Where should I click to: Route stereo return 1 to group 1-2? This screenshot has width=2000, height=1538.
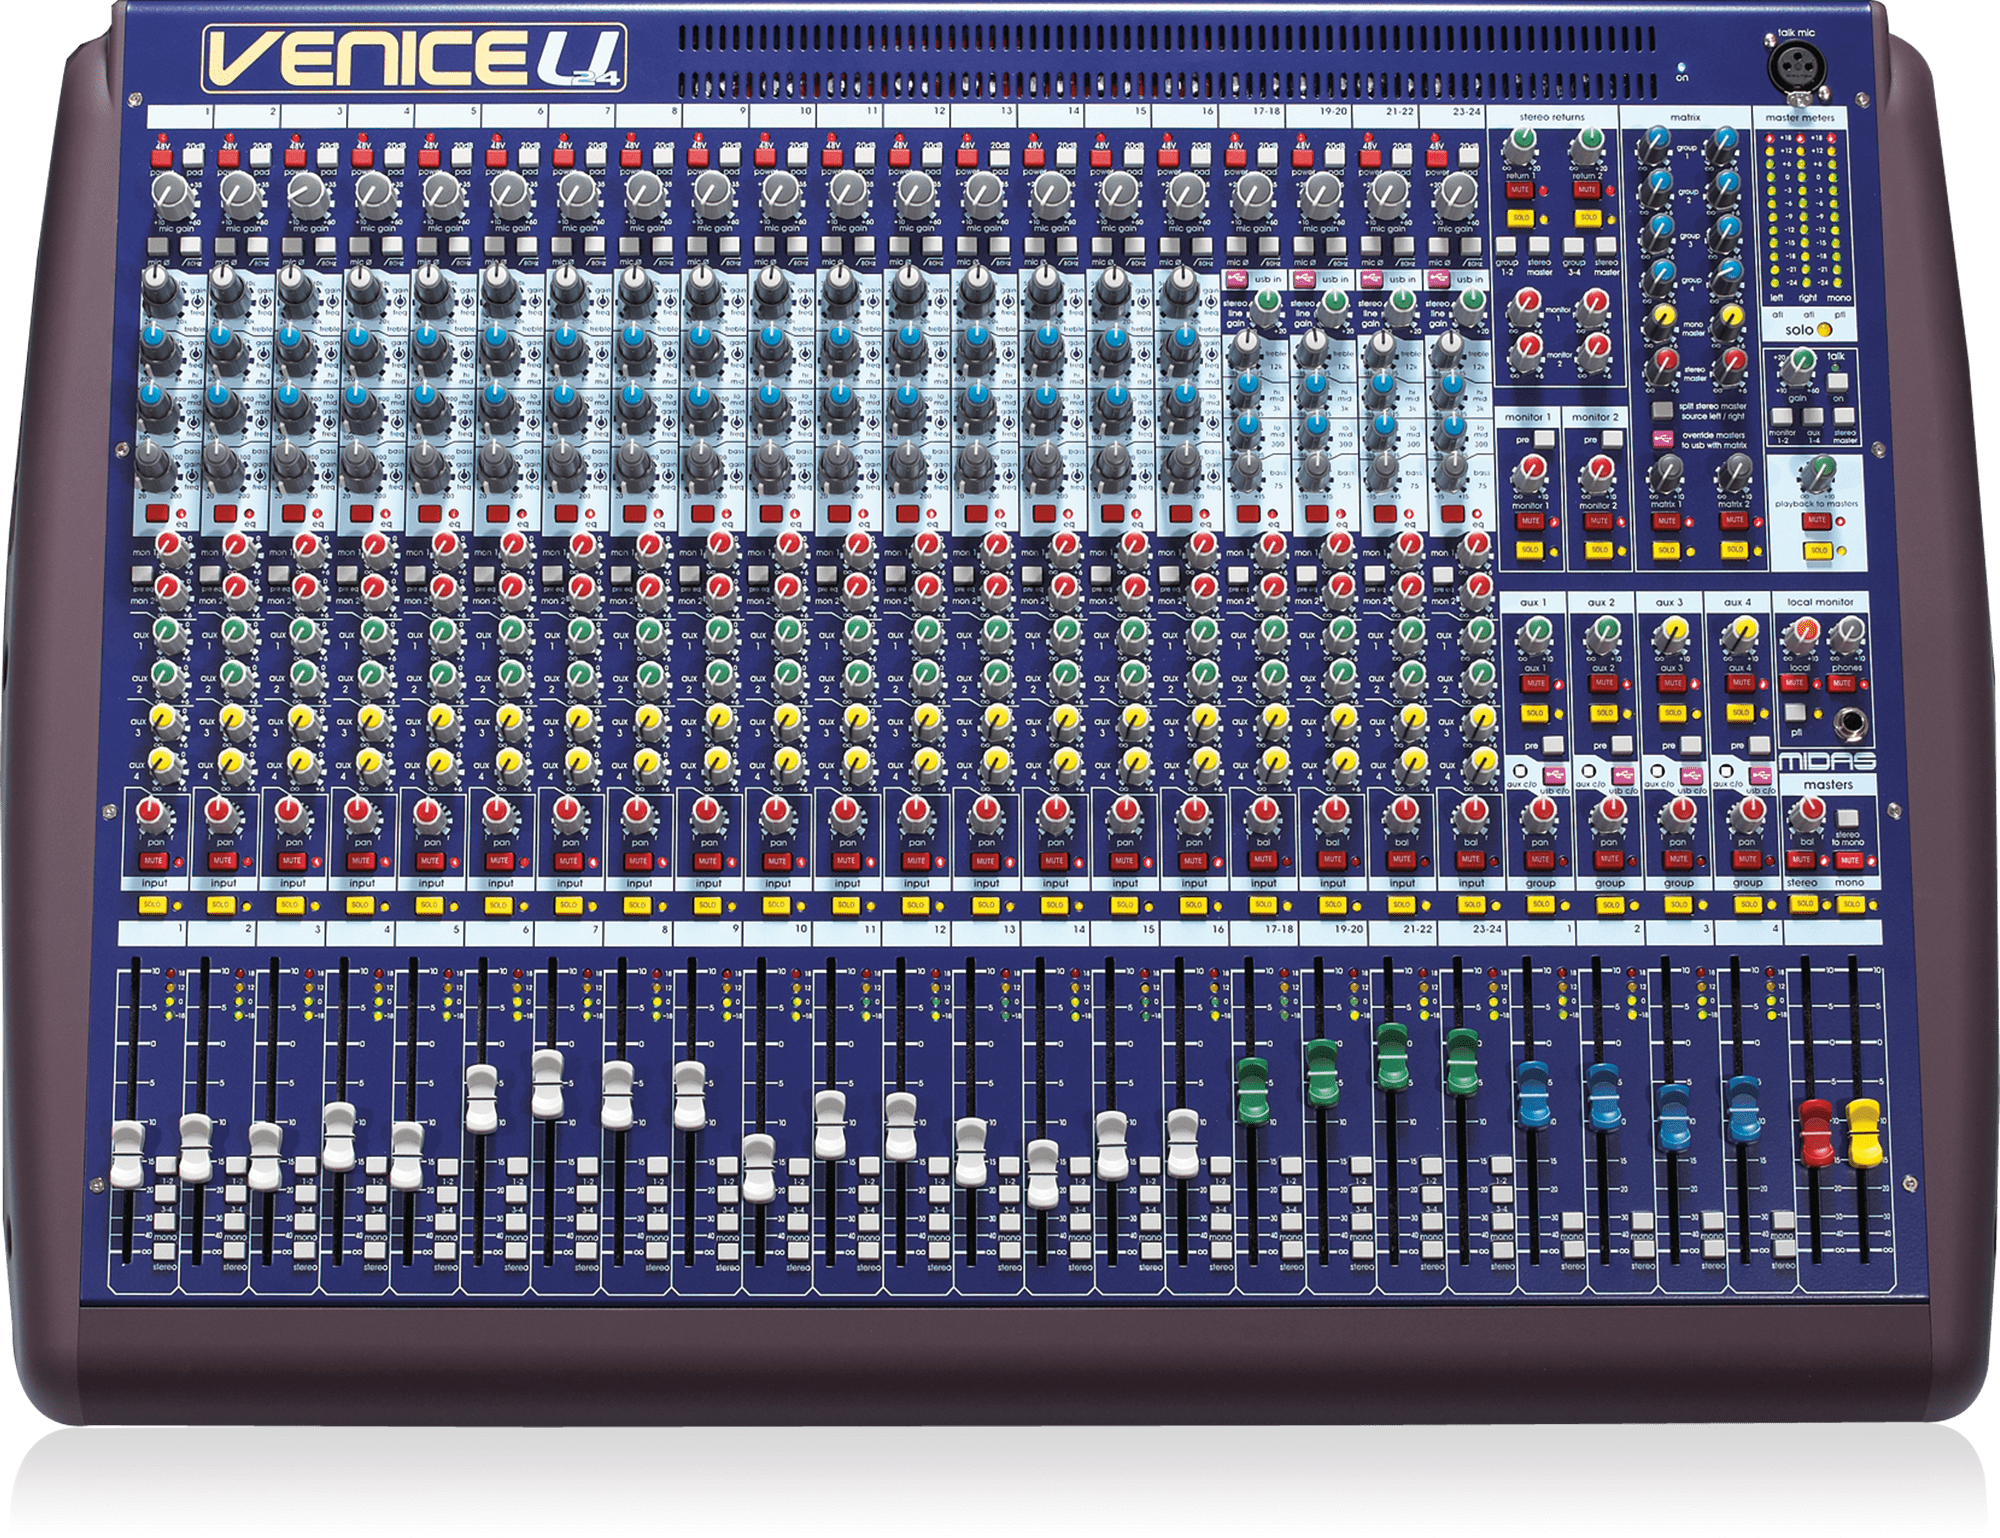(x=1506, y=246)
